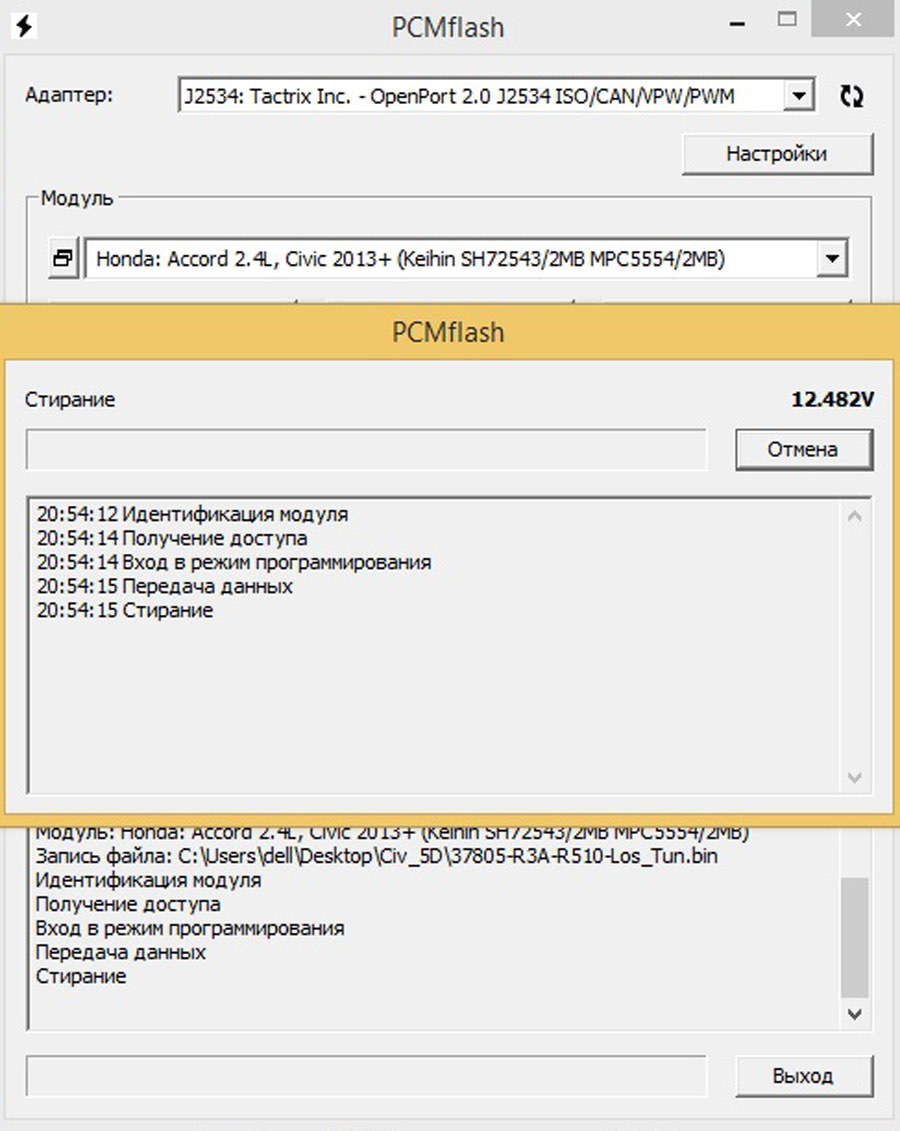Click main log line 'Вход в режим программирования'

click(x=190, y=928)
